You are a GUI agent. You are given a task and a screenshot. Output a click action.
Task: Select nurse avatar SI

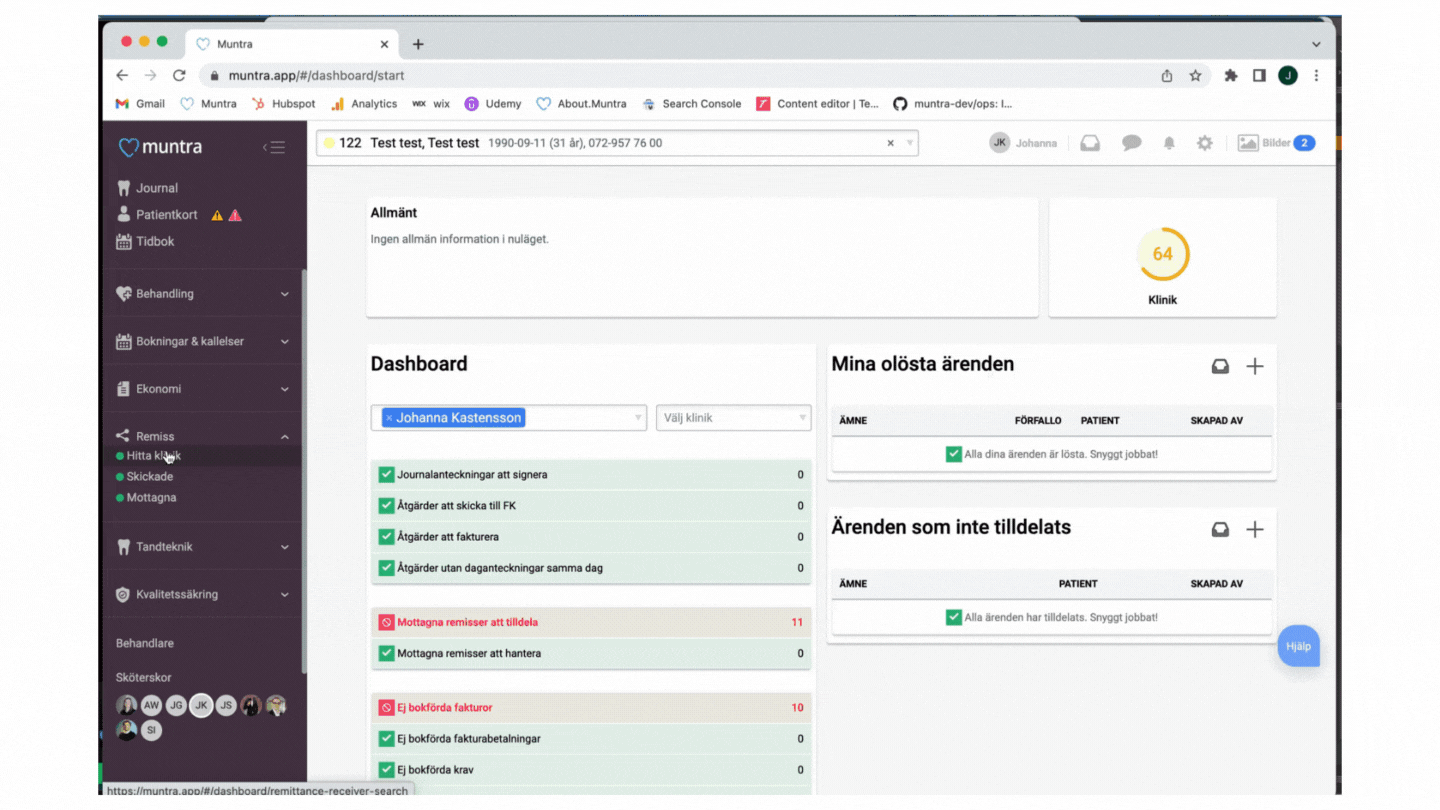(151, 730)
